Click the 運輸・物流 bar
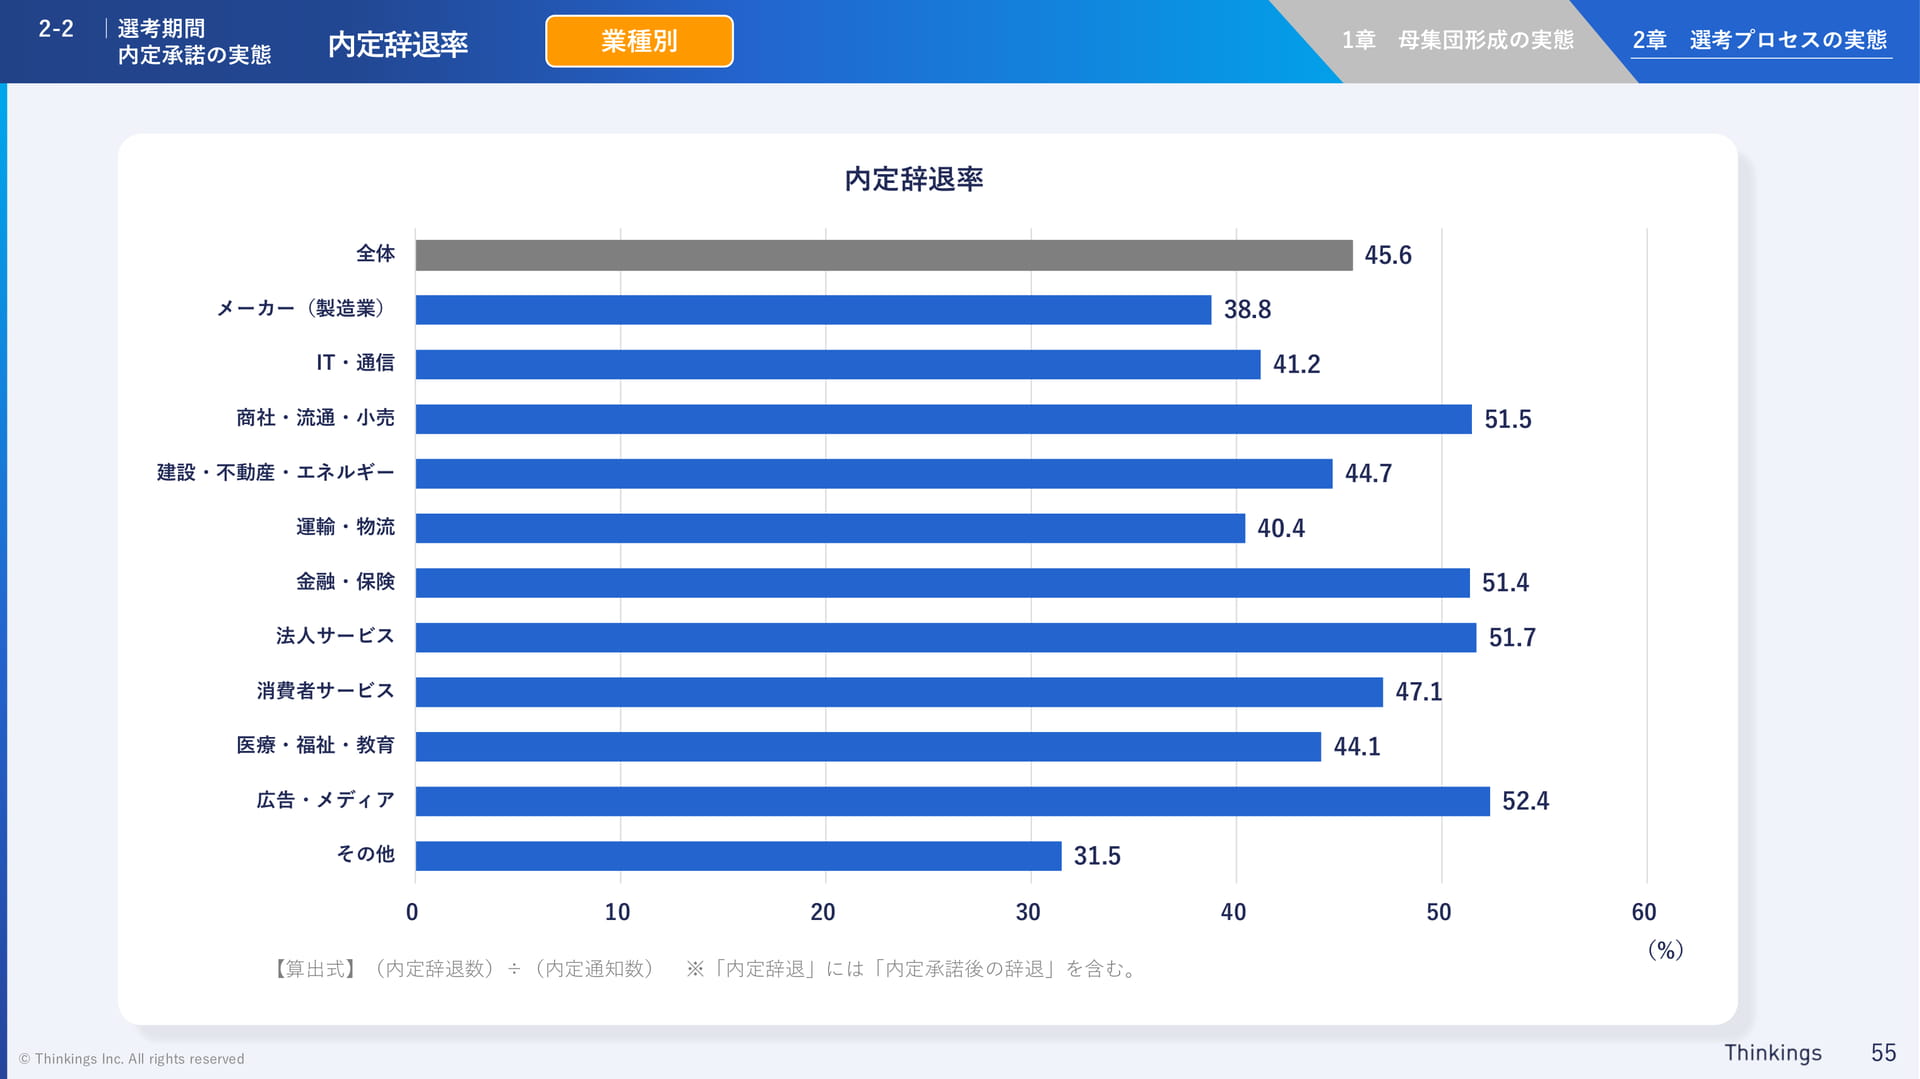Image resolution: width=1920 pixels, height=1079 pixels. coord(830,528)
